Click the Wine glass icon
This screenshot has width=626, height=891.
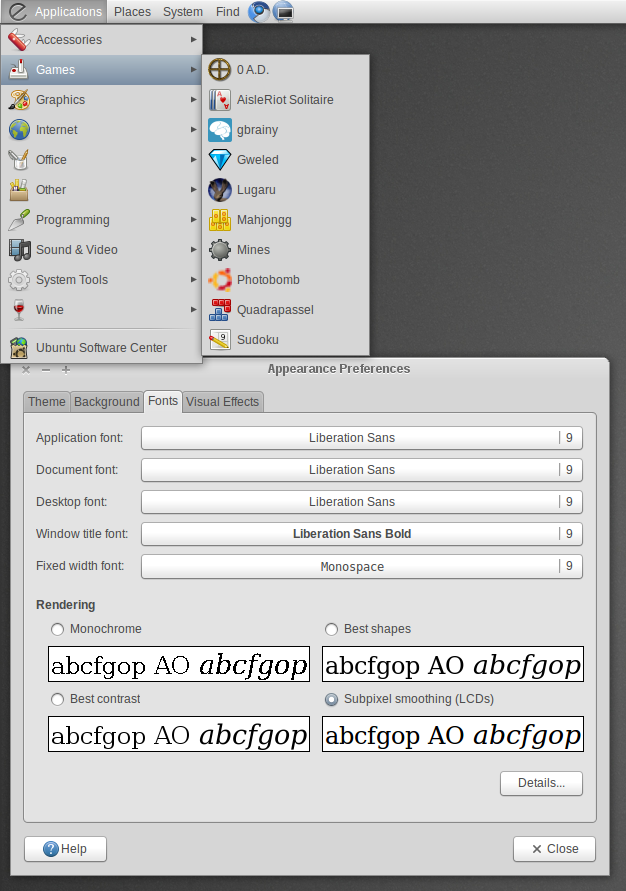(19, 310)
